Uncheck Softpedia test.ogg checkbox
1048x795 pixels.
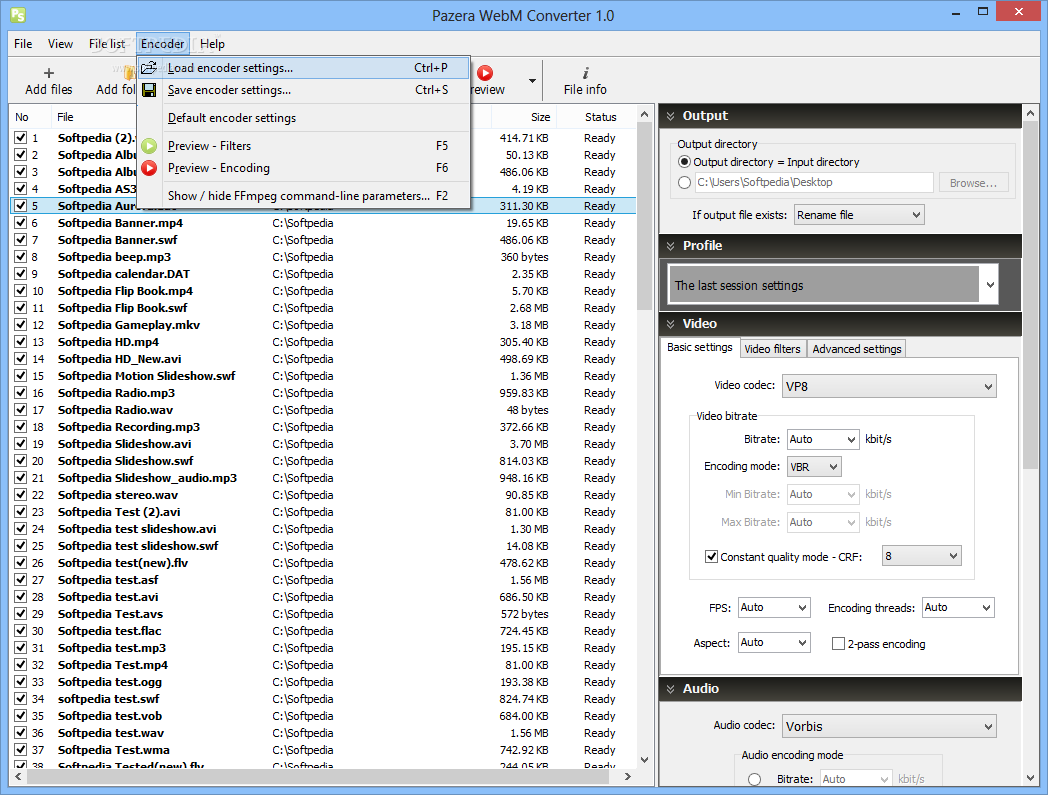(x=21, y=682)
